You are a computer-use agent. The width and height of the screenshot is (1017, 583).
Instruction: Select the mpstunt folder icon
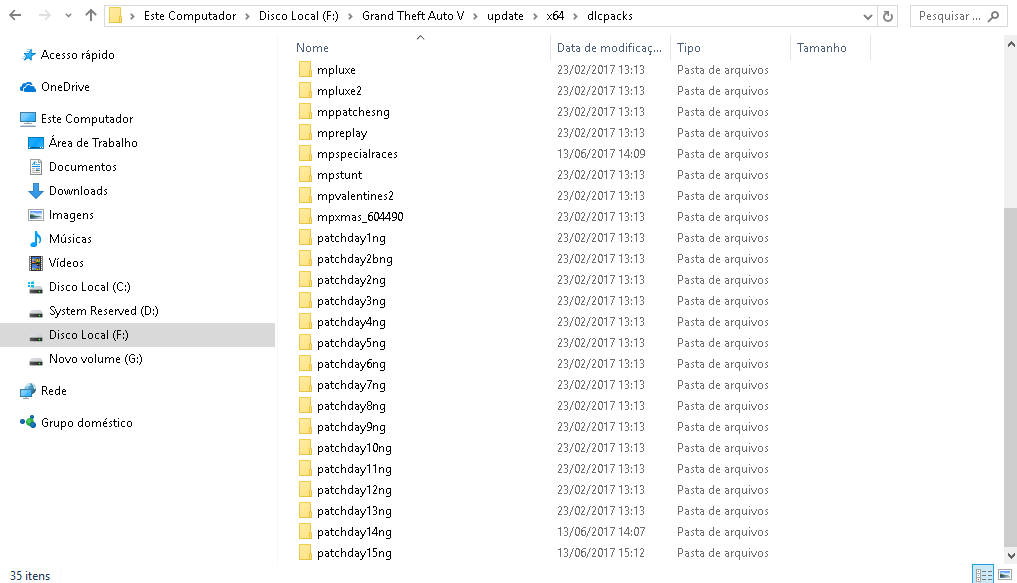pyautogui.click(x=305, y=174)
